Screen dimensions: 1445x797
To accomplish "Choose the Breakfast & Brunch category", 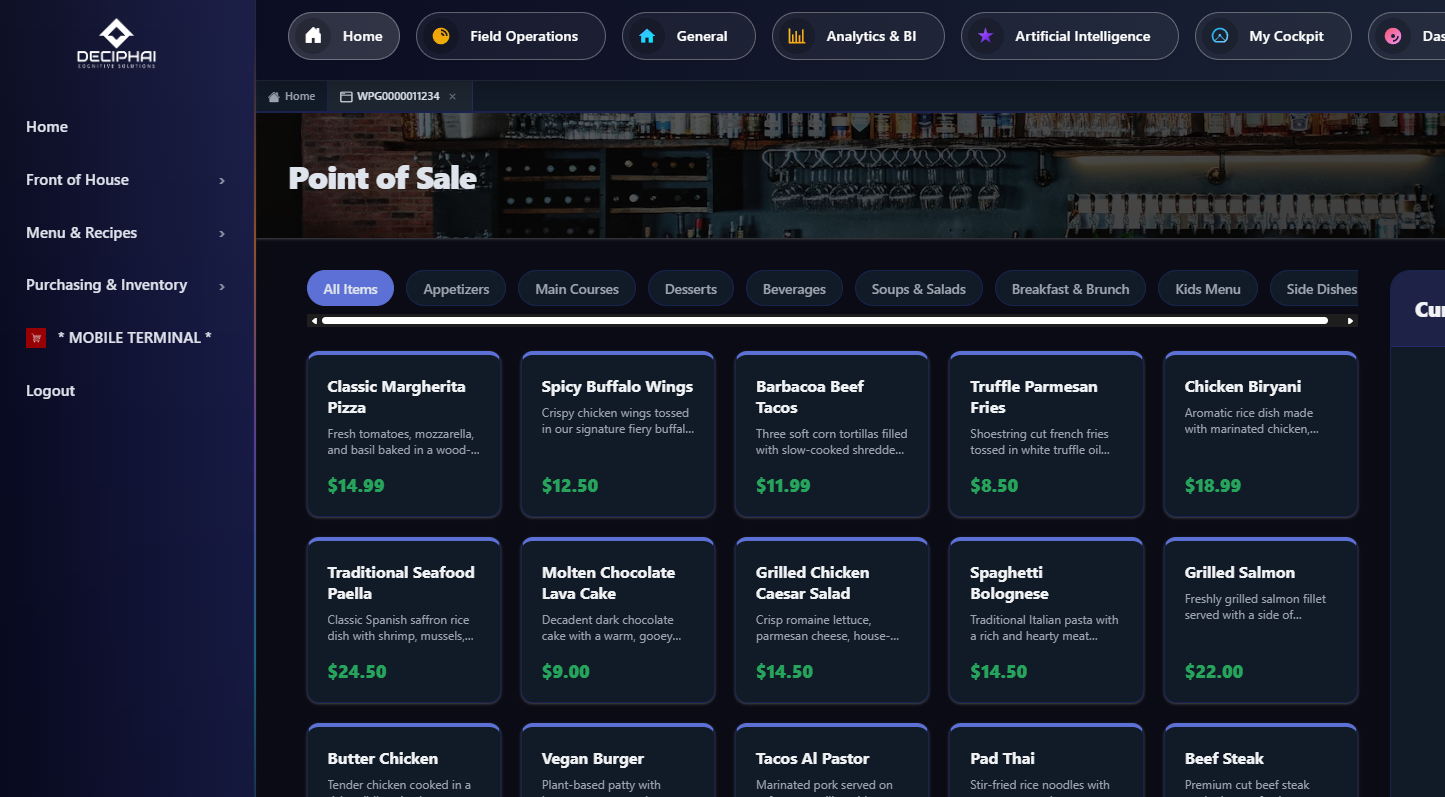I will (x=1070, y=289).
